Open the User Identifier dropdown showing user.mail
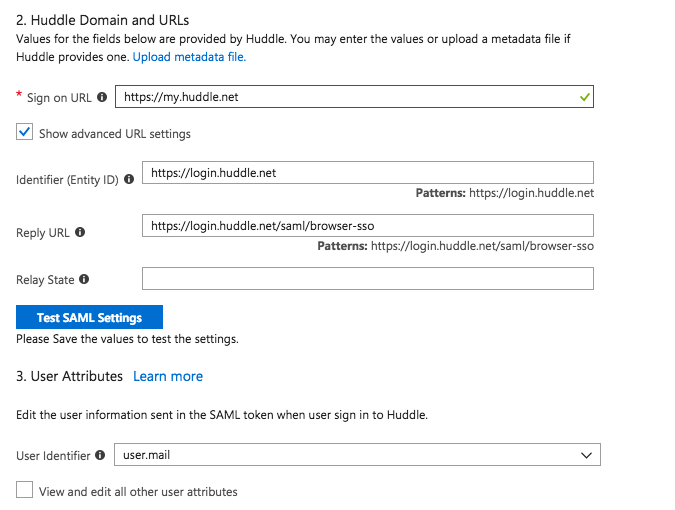This screenshot has width=675, height=510. (x=357, y=456)
